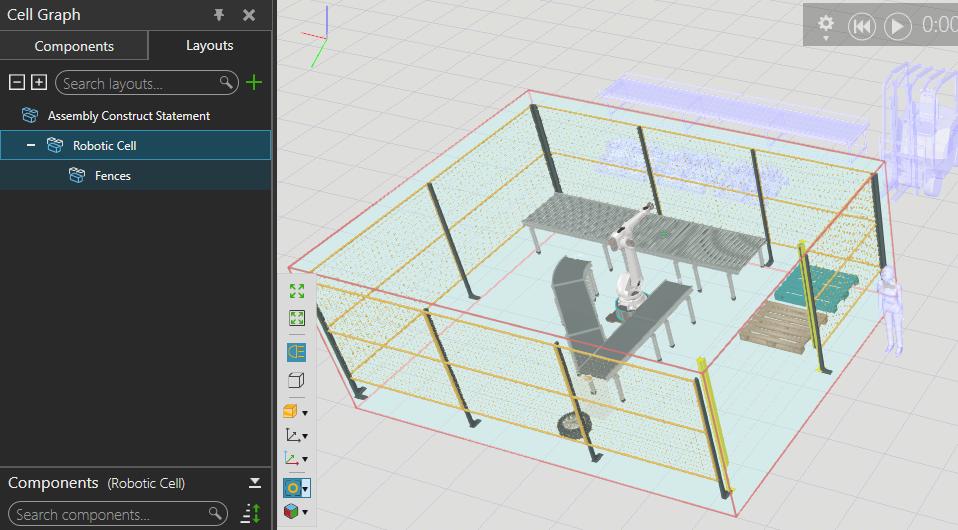Collapse the Robotic Cell tree node

coord(31,145)
